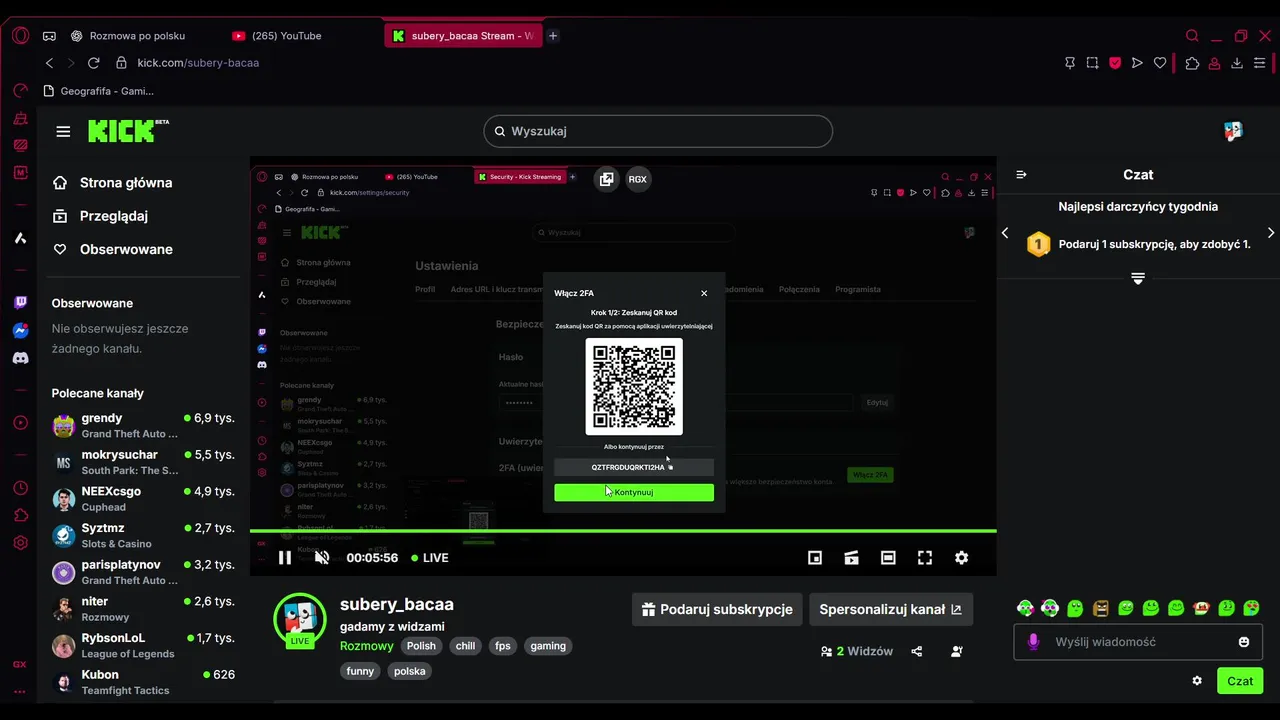This screenshot has height=720, width=1280.
Task: Open recommended channel Syztmz
Action: (x=143, y=535)
